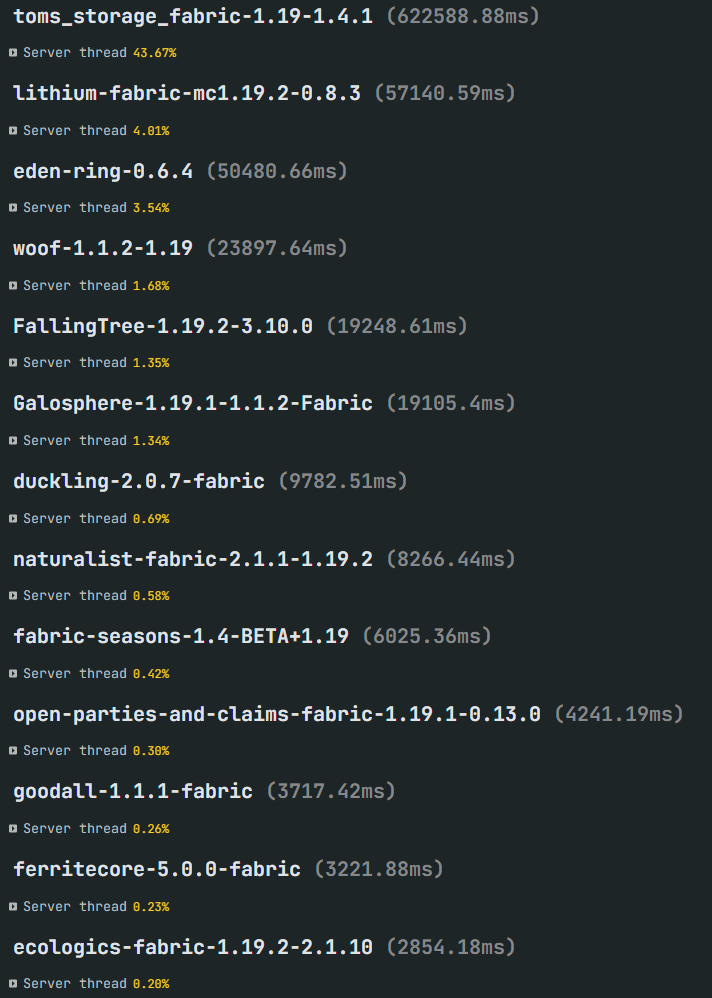Toggle open goodall's Server thread entry

tap(13, 828)
